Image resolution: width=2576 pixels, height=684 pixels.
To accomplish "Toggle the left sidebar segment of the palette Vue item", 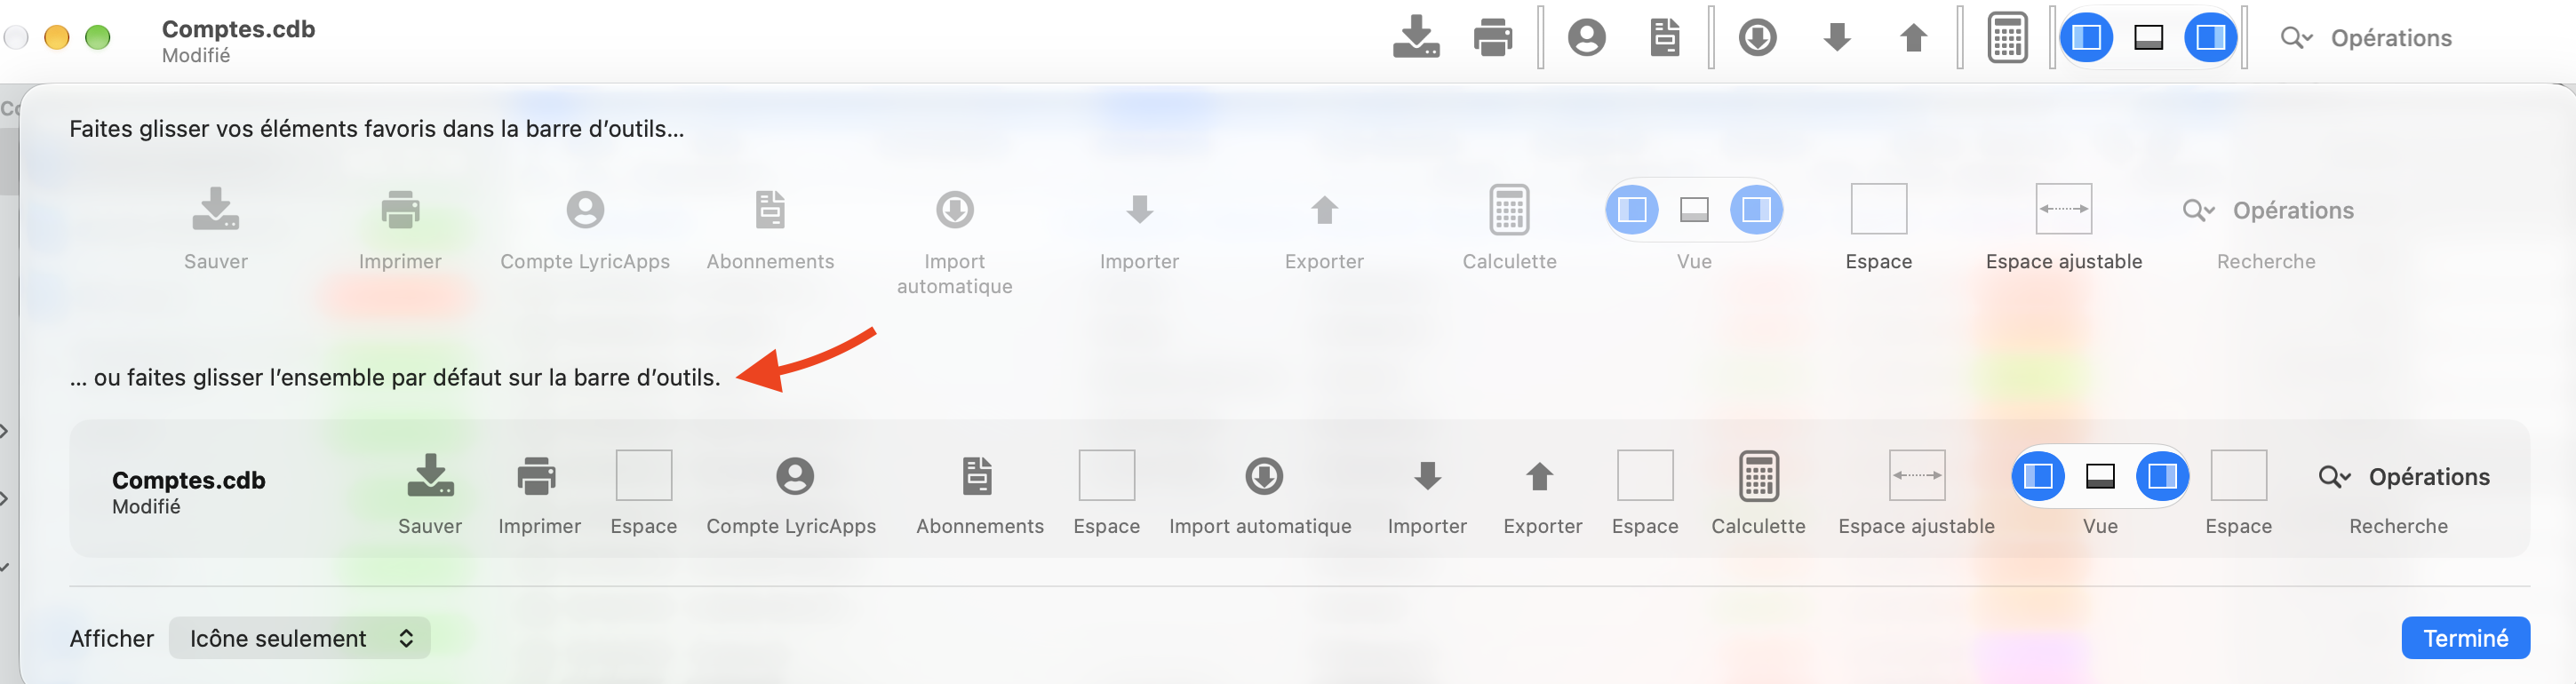I will (x=1632, y=209).
